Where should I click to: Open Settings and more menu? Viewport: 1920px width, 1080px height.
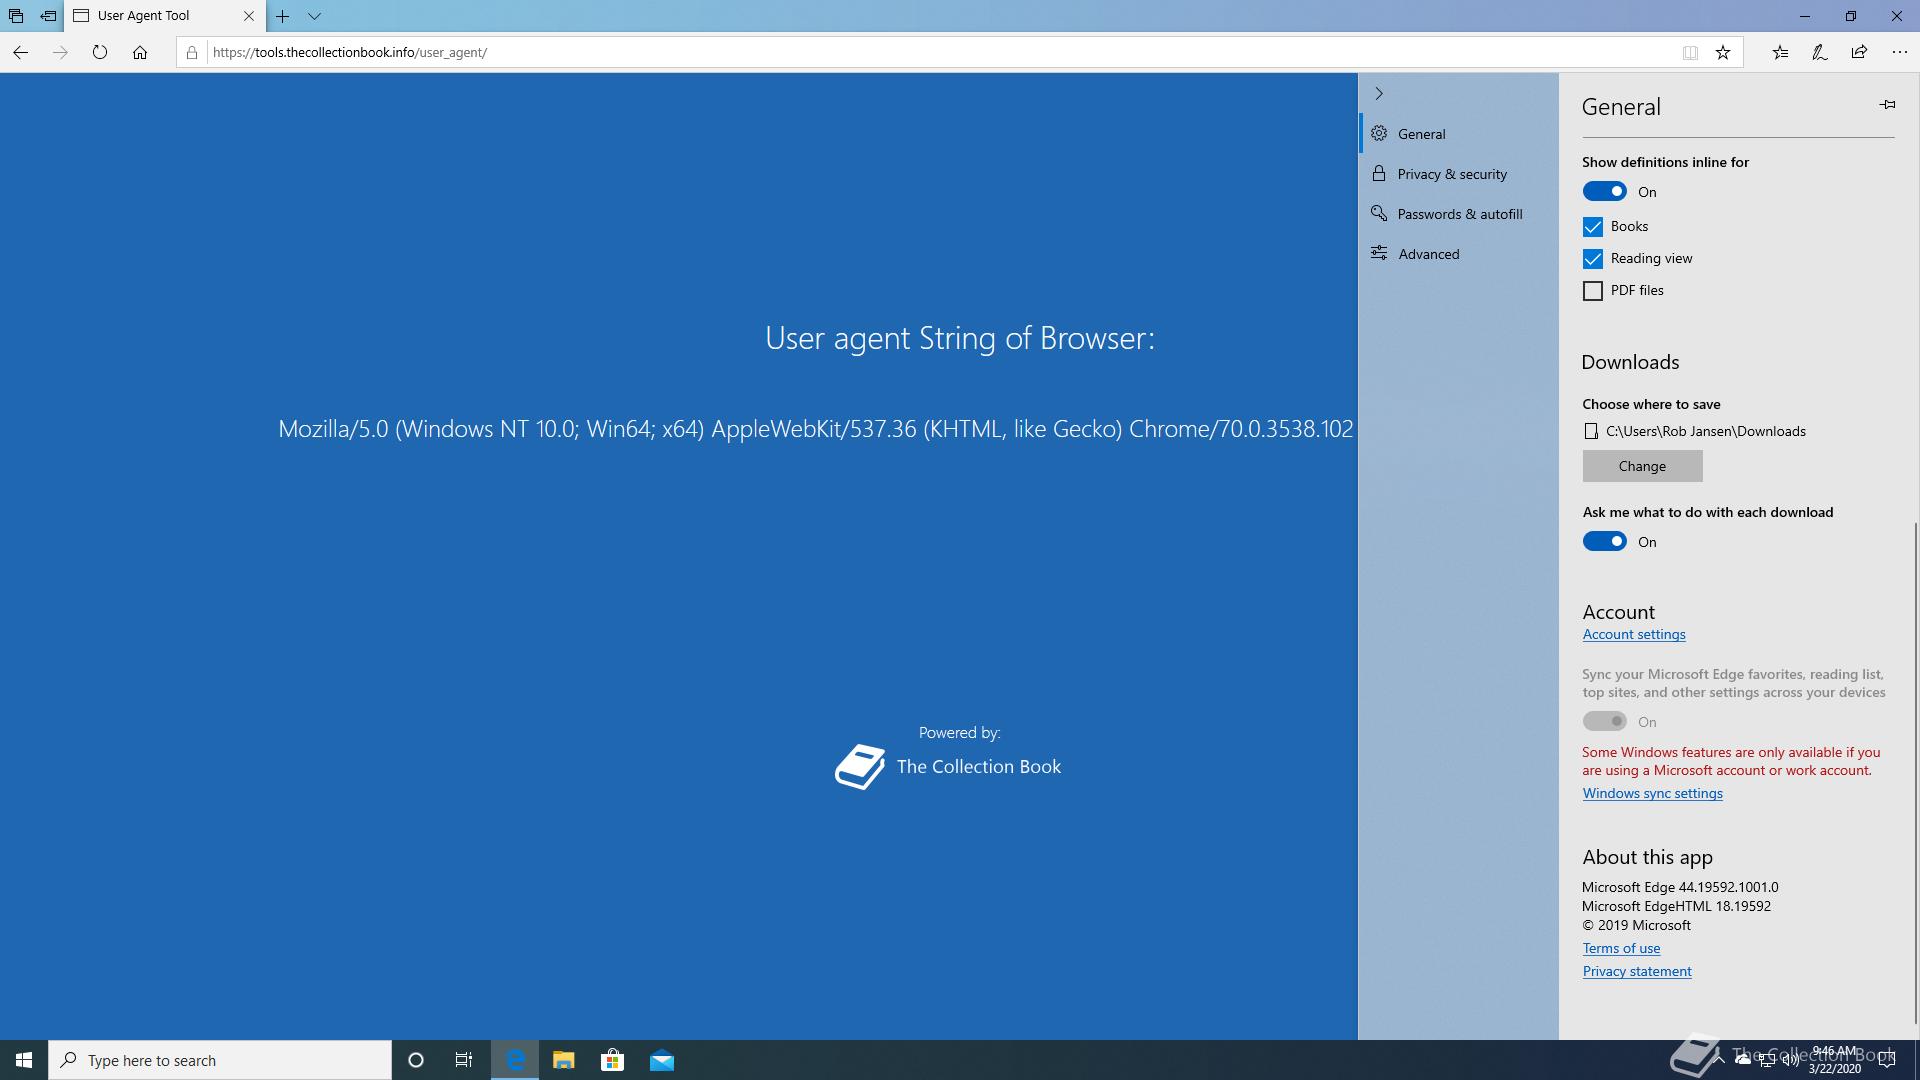[1900, 52]
